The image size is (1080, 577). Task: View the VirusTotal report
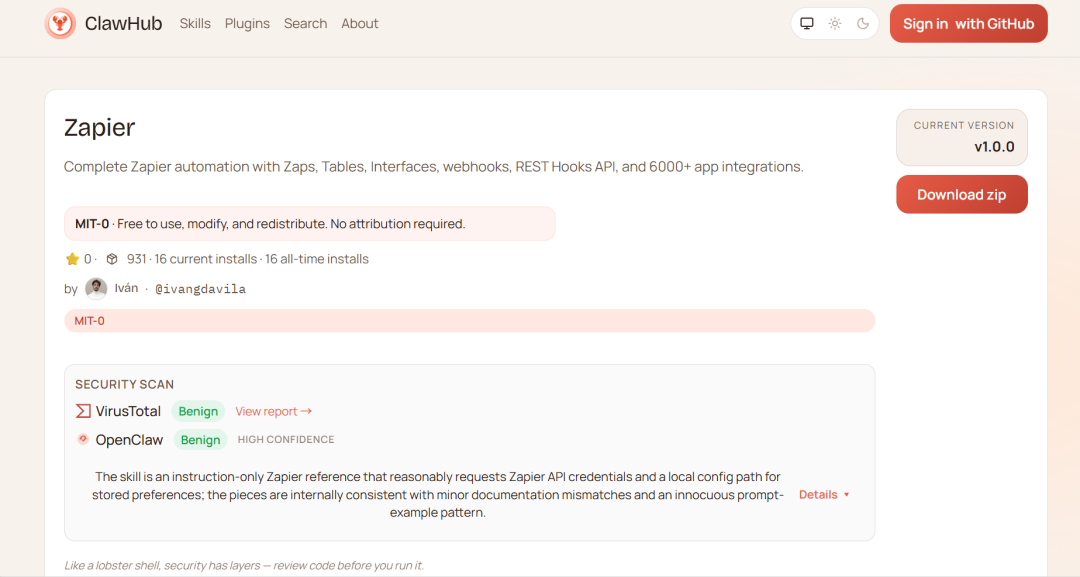(x=273, y=411)
